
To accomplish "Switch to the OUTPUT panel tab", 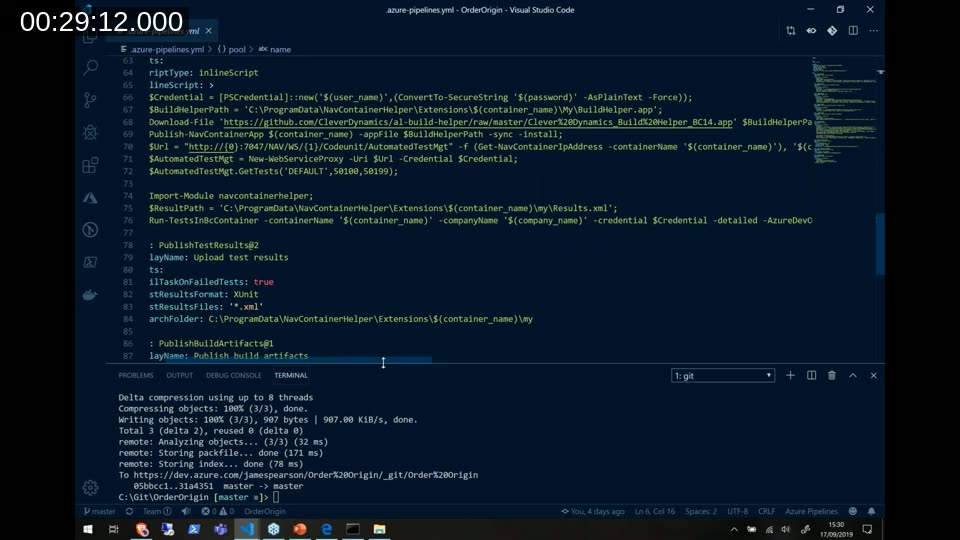I will (179, 375).
